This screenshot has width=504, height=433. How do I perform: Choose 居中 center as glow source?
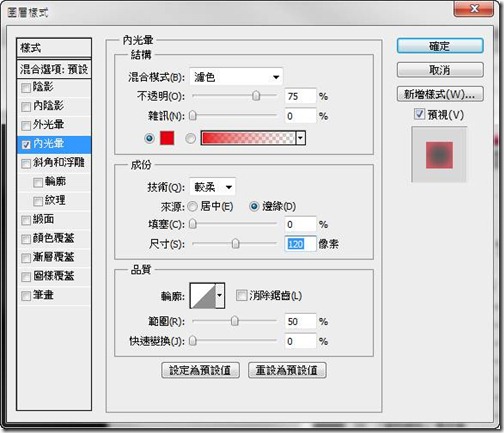pos(192,207)
